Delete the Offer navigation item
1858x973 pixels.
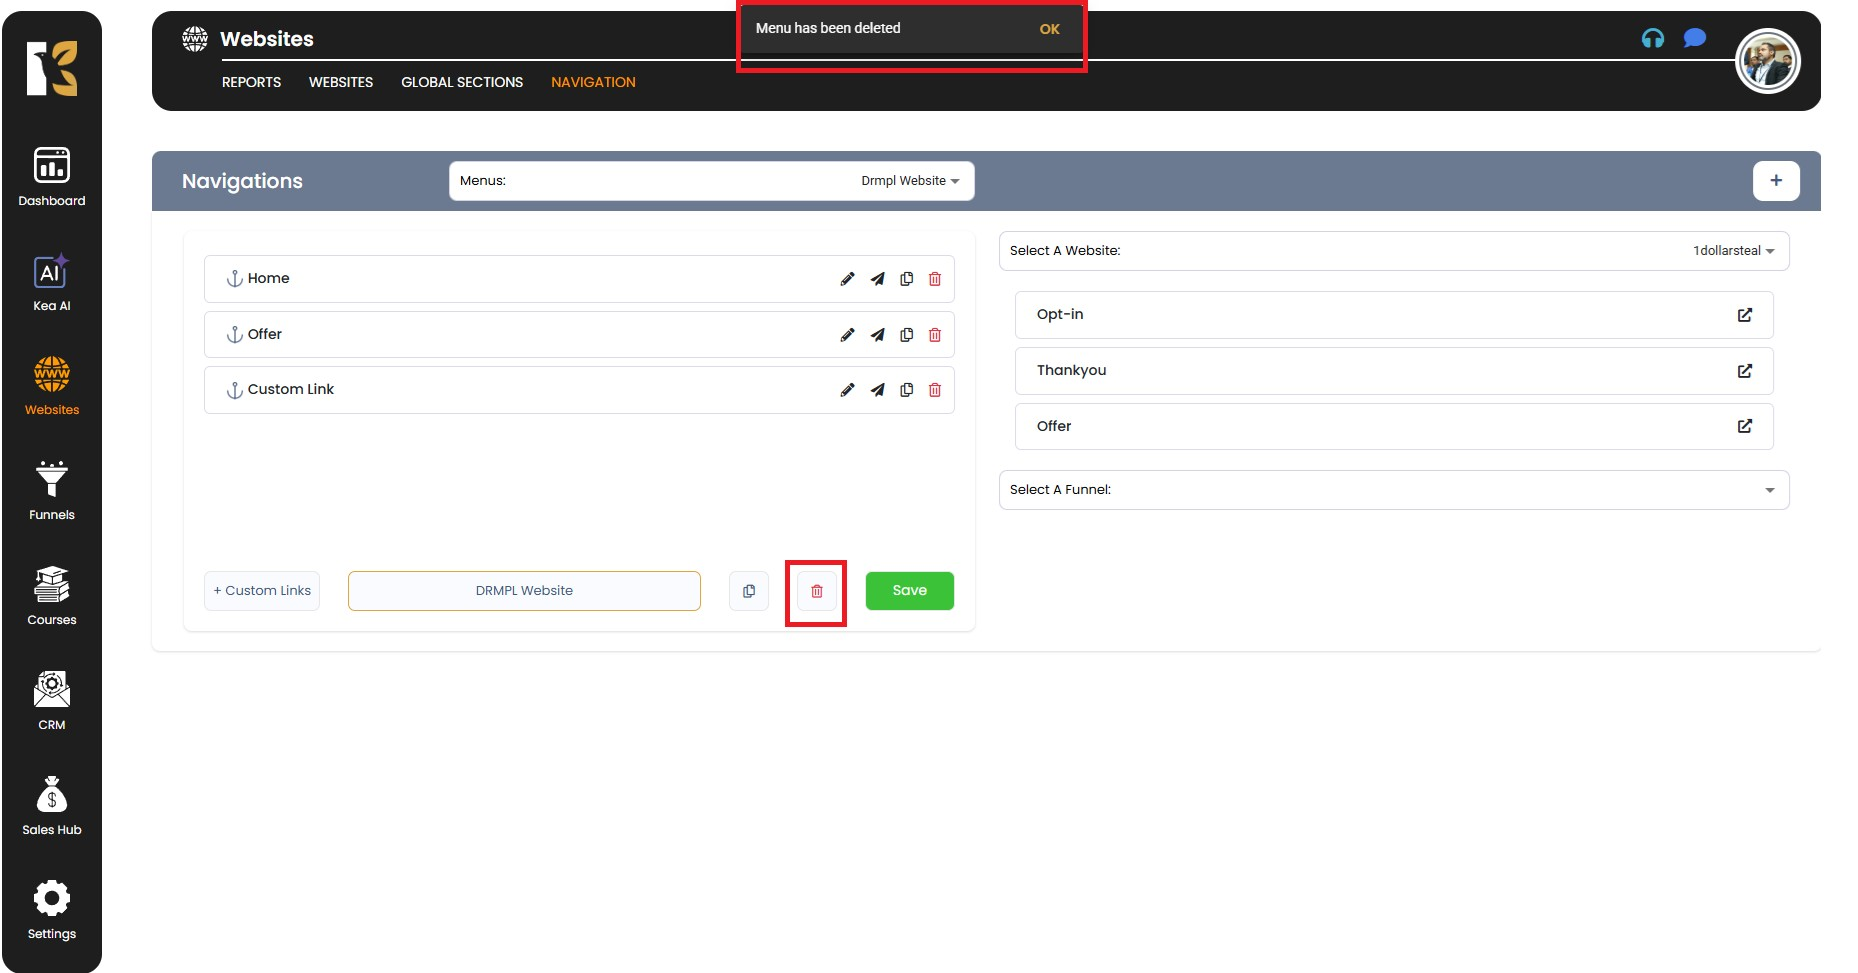tap(935, 335)
